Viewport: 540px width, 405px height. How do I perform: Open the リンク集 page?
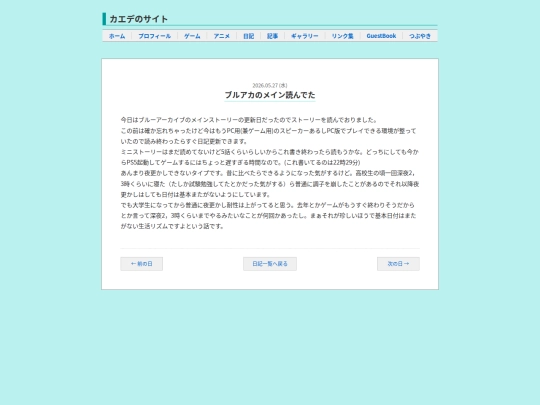pyautogui.click(x=343, y=36)
